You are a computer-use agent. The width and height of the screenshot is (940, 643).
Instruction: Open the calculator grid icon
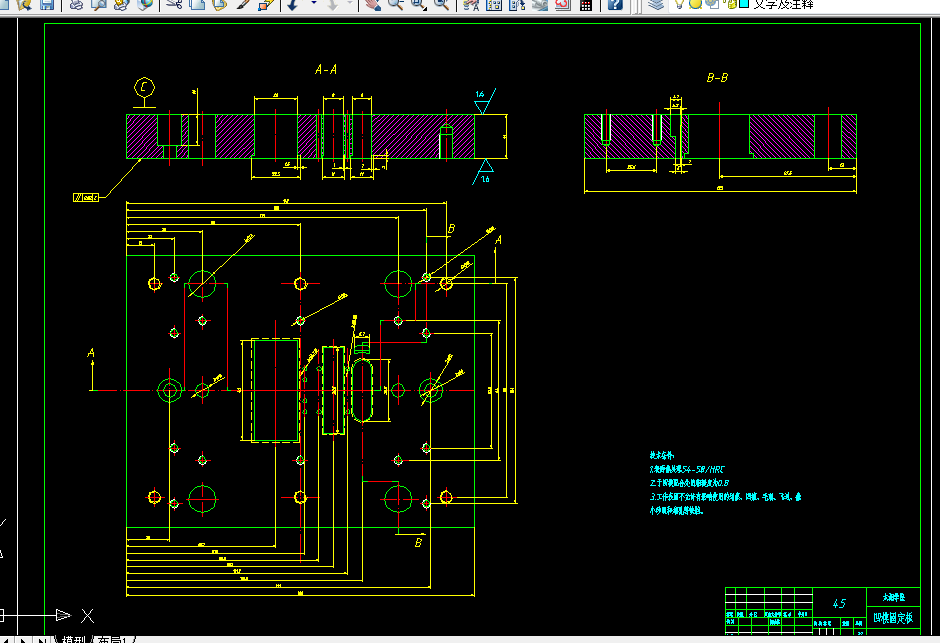586,5
